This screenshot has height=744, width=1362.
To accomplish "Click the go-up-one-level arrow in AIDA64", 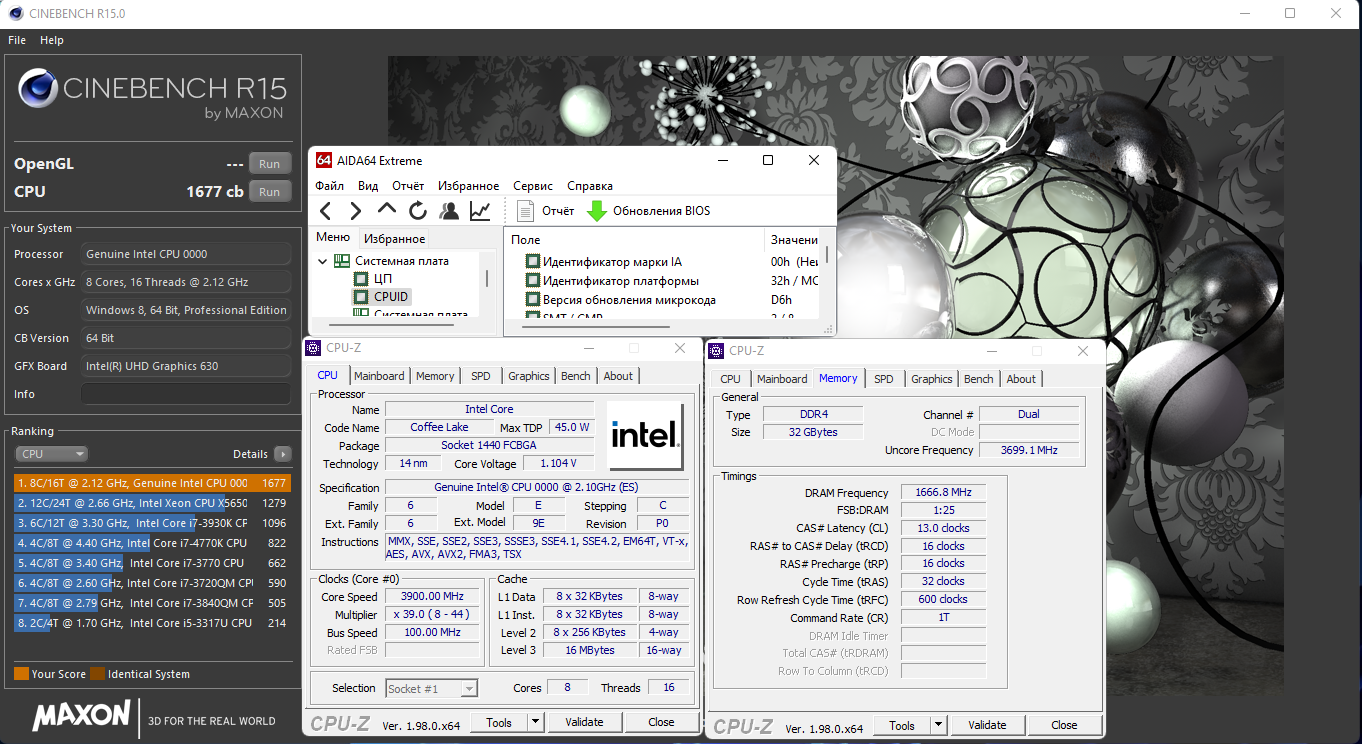I will pos(387,210).
